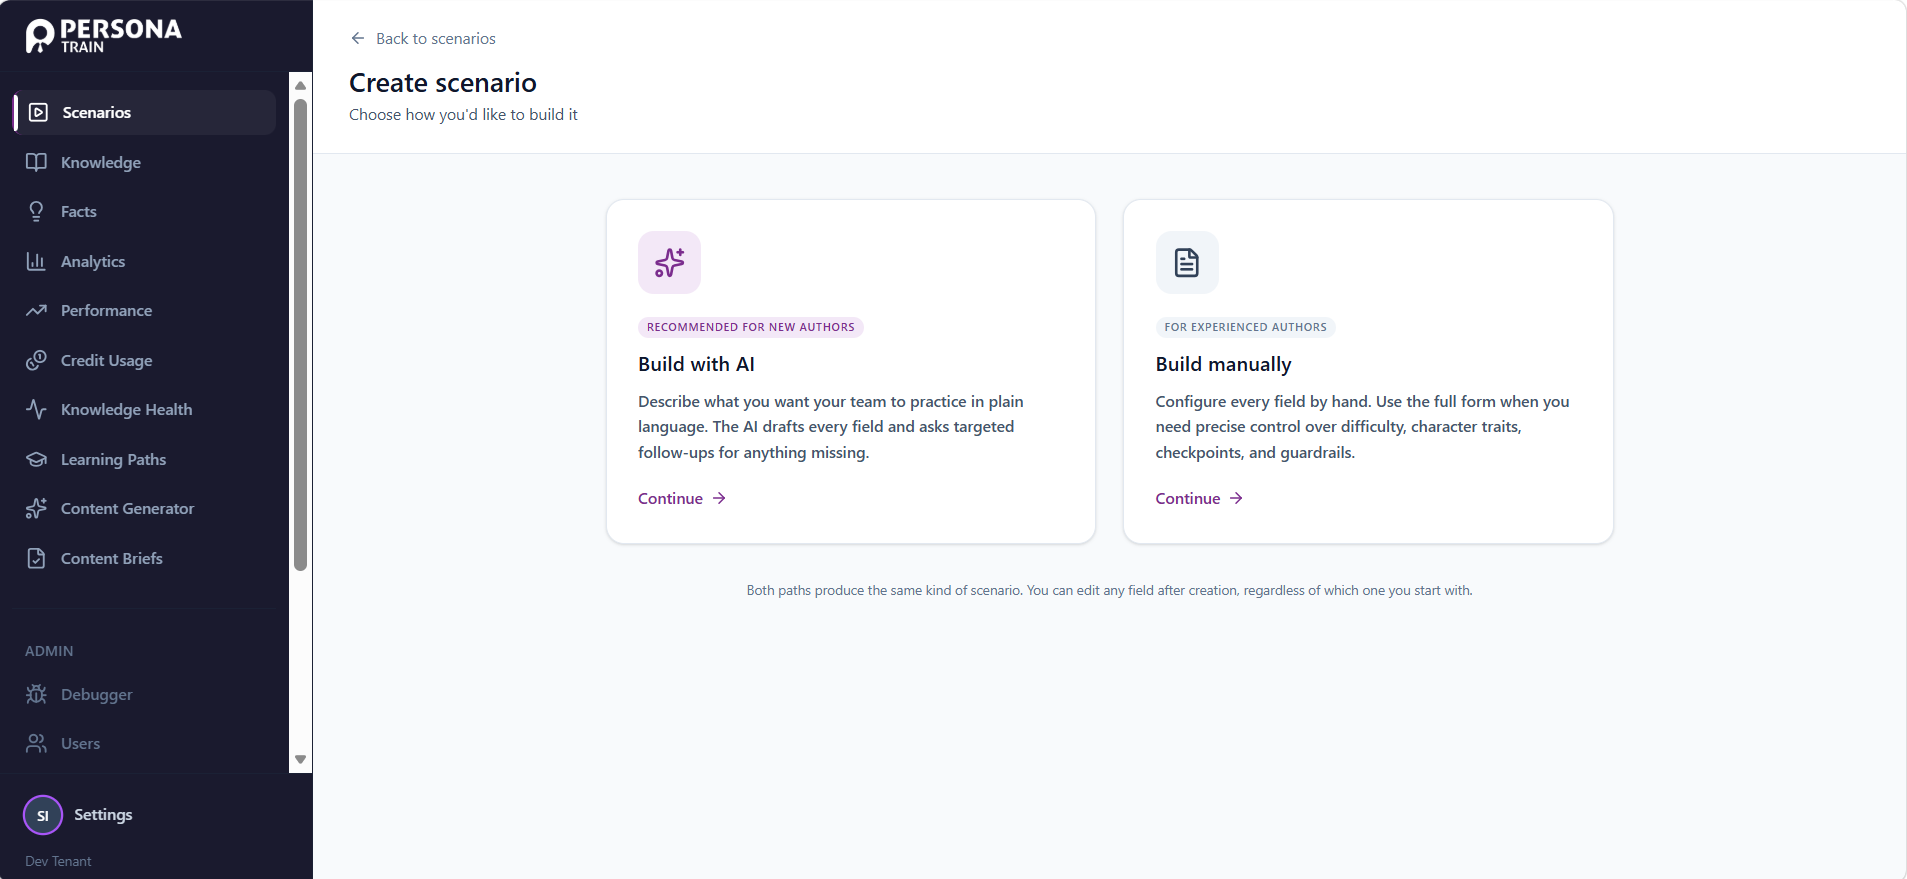Click the Performance trend icon
This screenshot has height=879, width=1907.
36,310
